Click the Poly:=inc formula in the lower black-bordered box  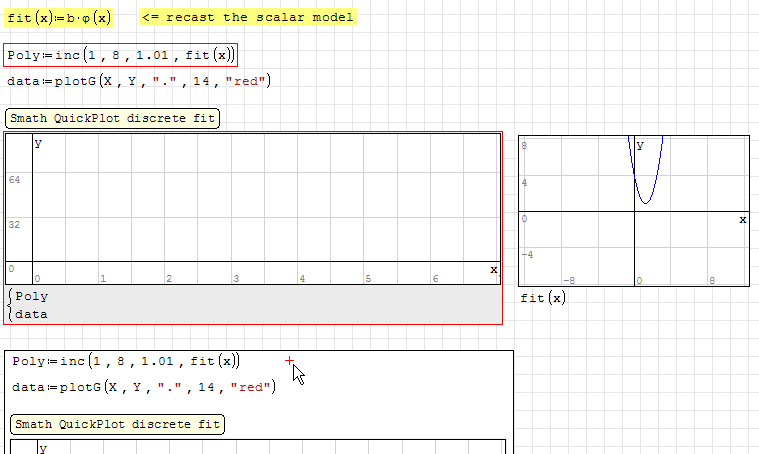[x=126, y=361]
